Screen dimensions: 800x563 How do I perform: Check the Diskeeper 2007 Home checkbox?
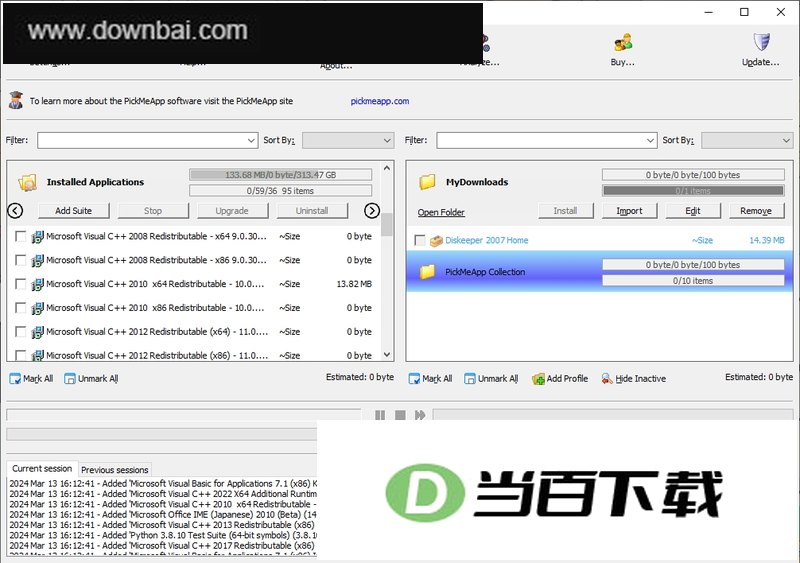[419, 240]
